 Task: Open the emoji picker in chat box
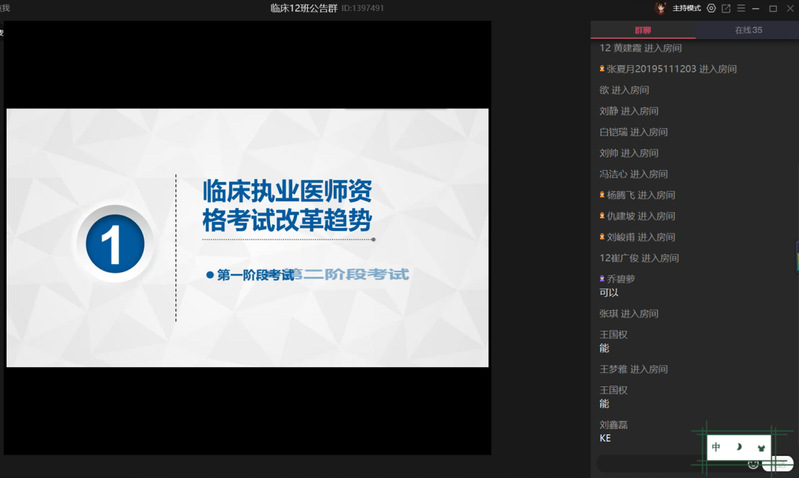(753, 464)
